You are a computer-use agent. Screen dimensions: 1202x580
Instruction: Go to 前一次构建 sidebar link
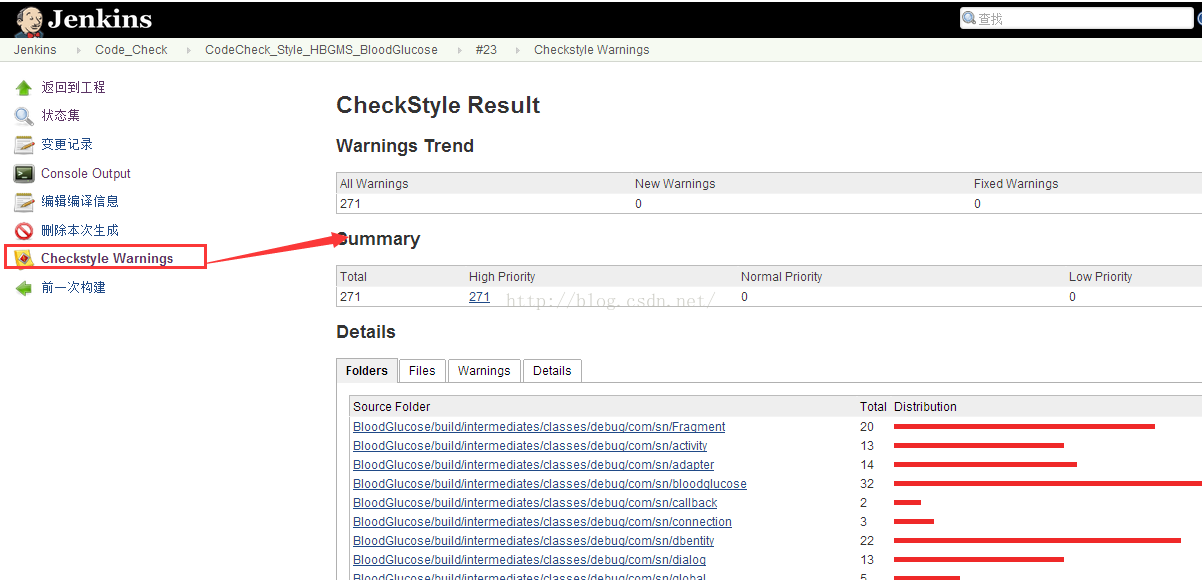(x=73, y=288)
